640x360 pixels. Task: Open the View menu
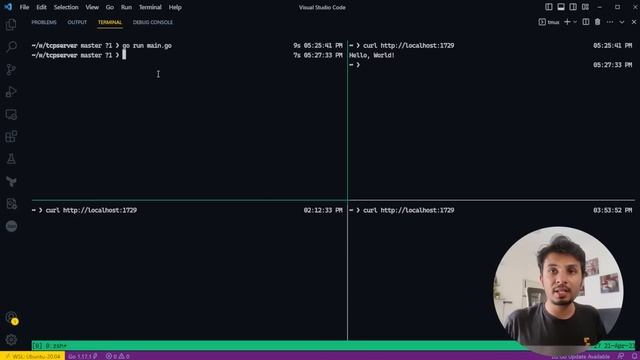point(92,7)
